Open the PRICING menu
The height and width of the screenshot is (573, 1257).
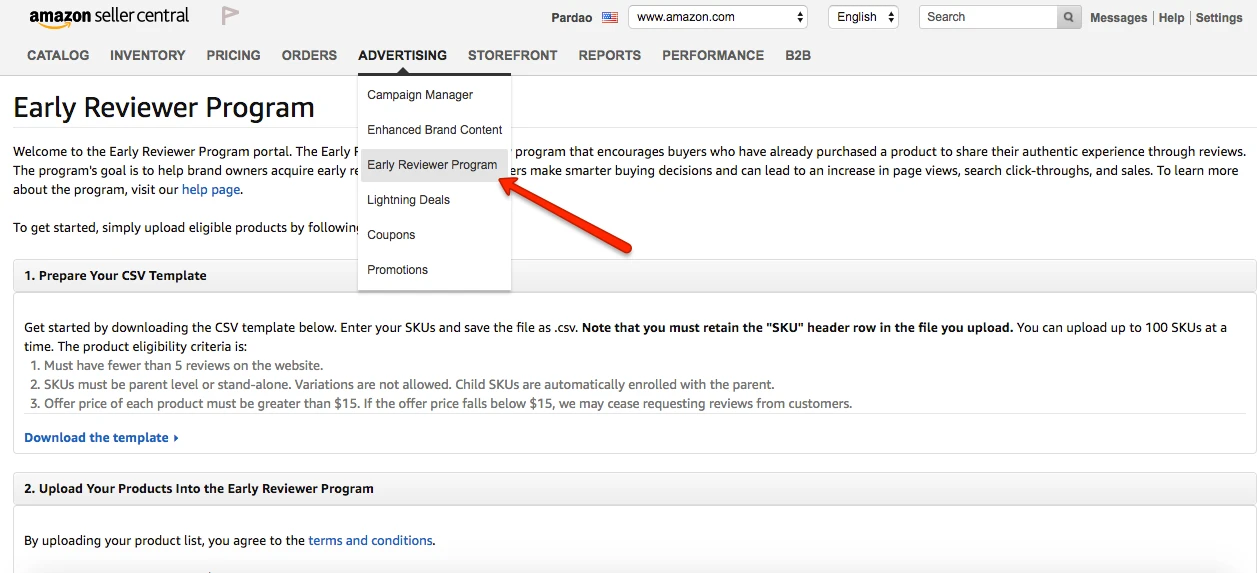click(x=233, y=55)
